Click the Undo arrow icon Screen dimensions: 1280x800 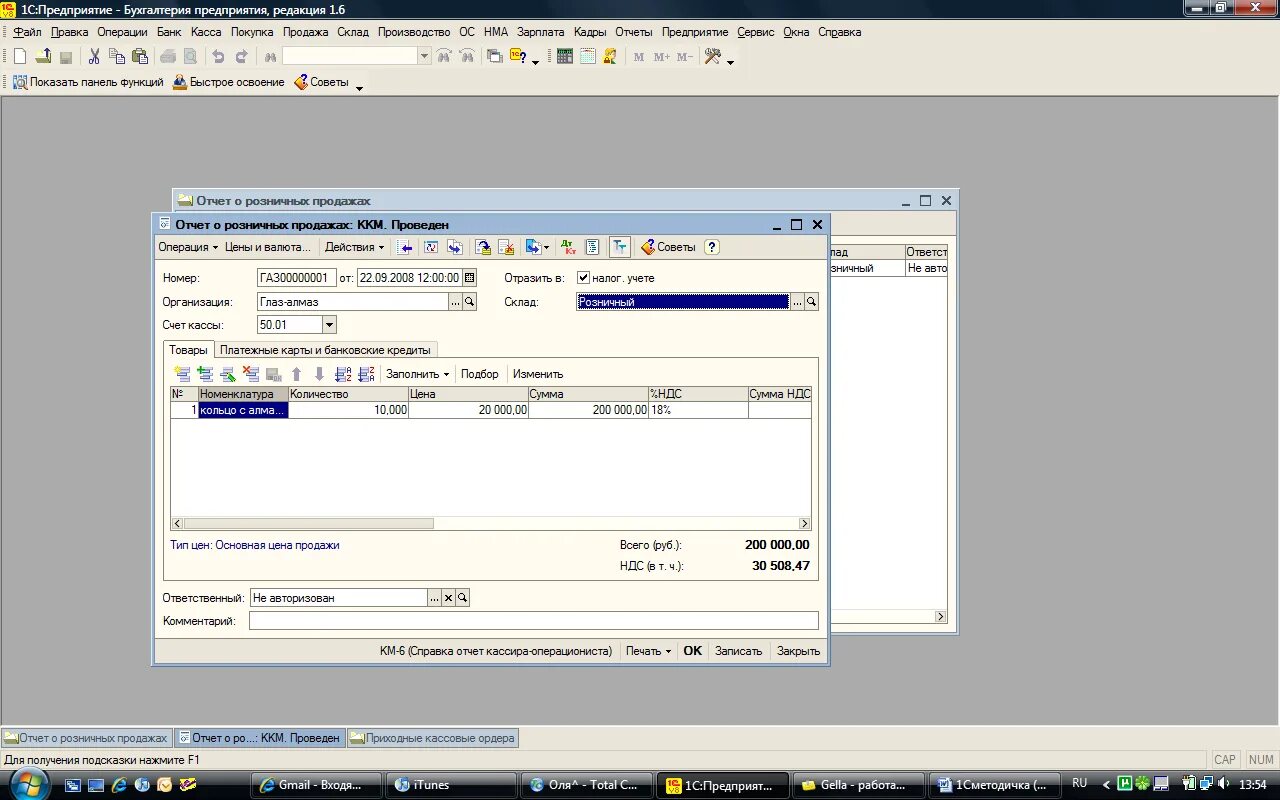point(219,57)
